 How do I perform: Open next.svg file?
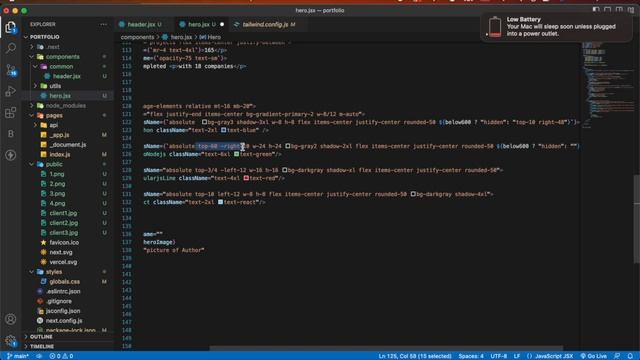click(61, 252)
